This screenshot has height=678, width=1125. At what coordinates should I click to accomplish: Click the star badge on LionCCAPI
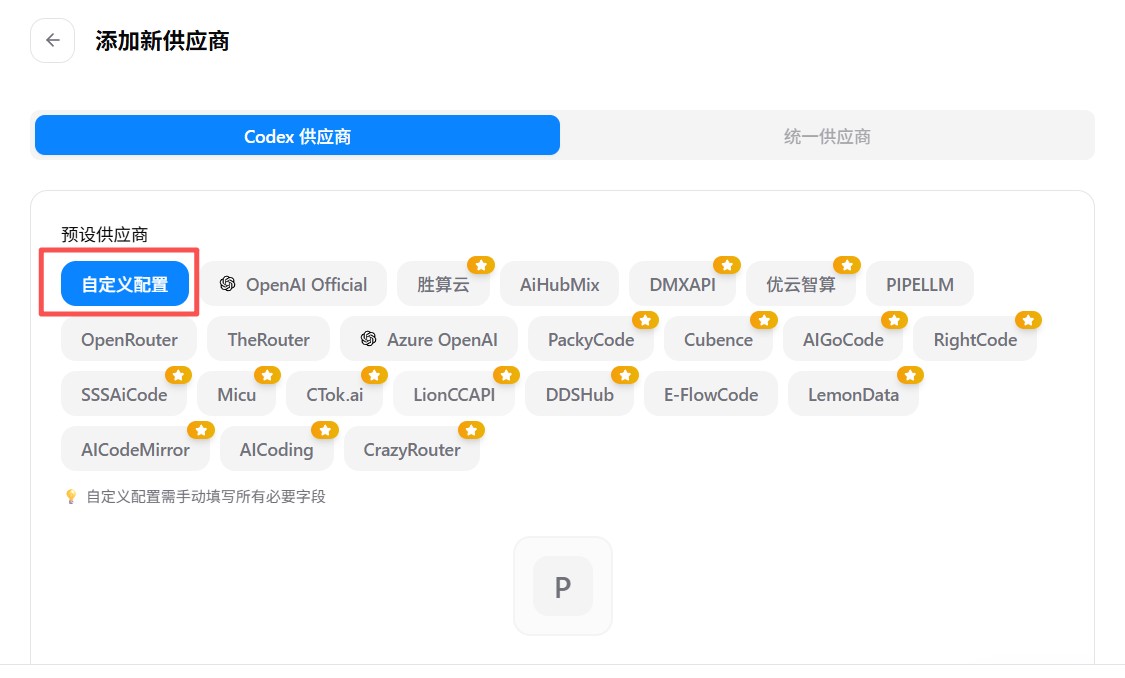click(506, 375)
